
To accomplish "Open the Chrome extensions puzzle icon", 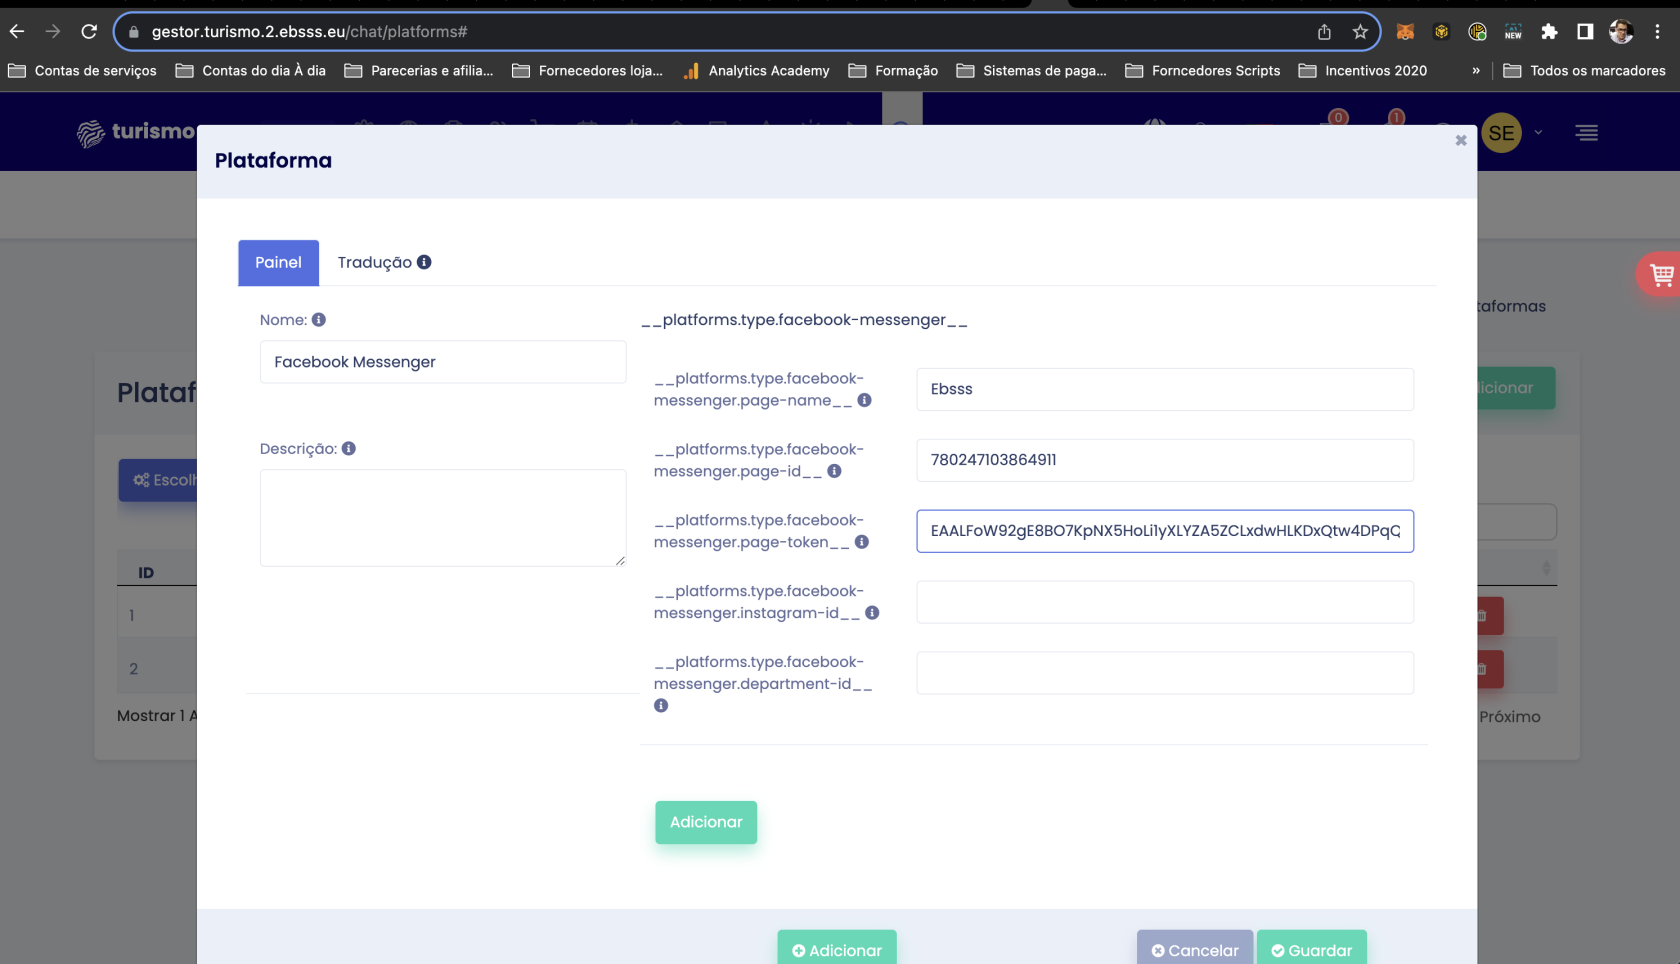I will (x=1549, y=32).
